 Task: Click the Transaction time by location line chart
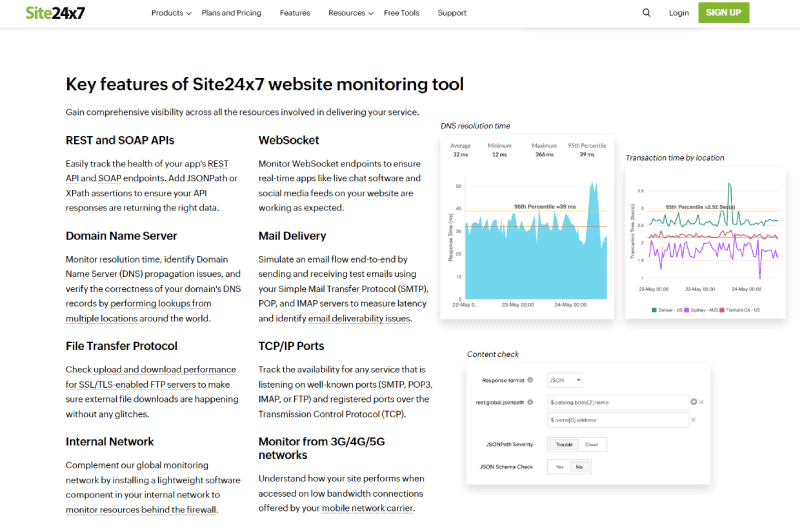pos(712,230)
